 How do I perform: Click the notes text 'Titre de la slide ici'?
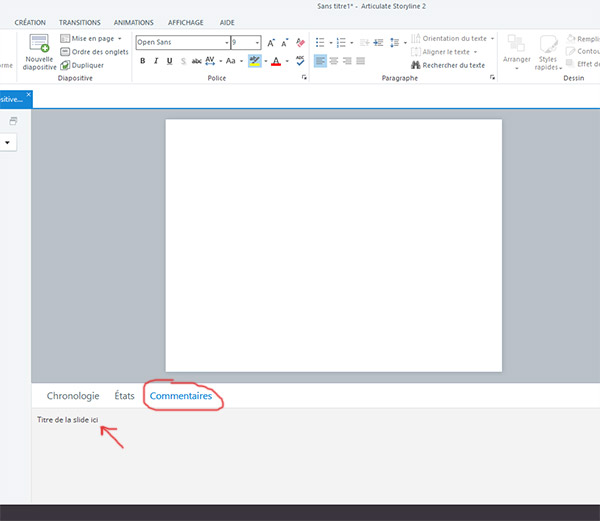click(x=68, y=420)
